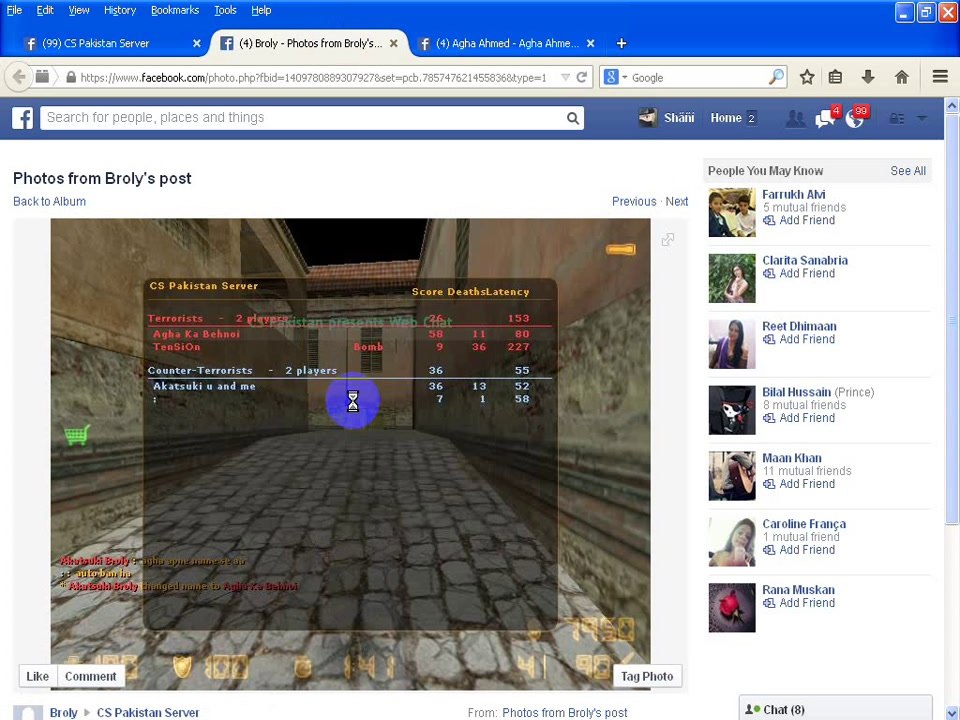Bookmark this page with the star icon
The width and height of the screenshot is (960, 720).
click(x=807, y=77)
